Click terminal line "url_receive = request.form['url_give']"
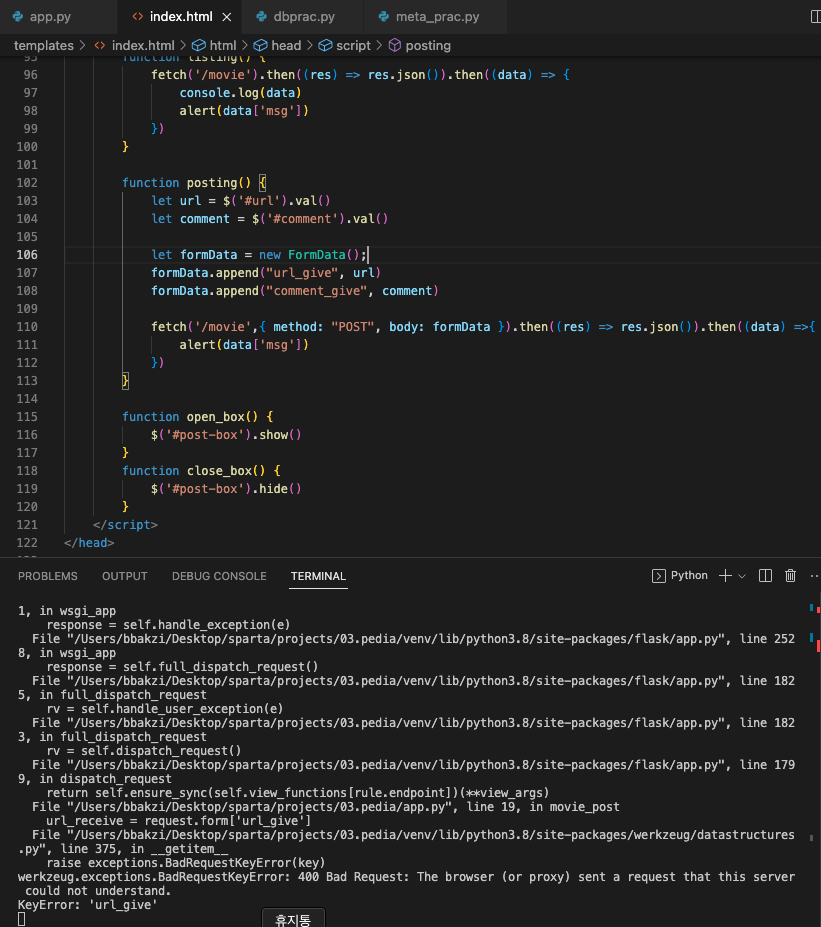 (179, 821)
